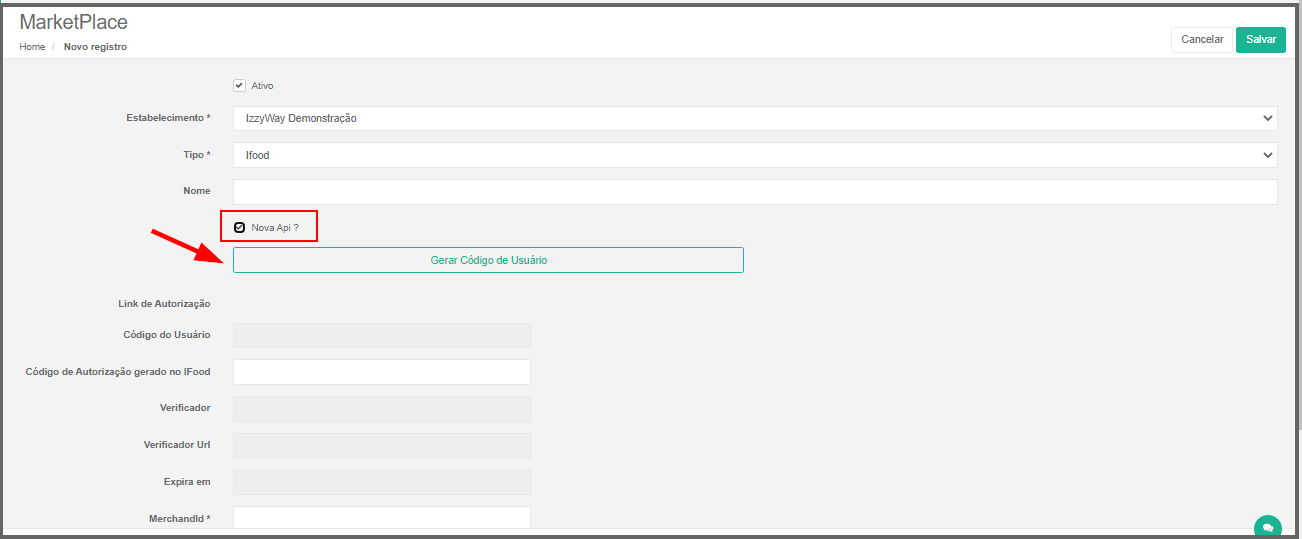Click the Código do Usuário field
Screen dimensions: 1302x539
coord(382,335)
